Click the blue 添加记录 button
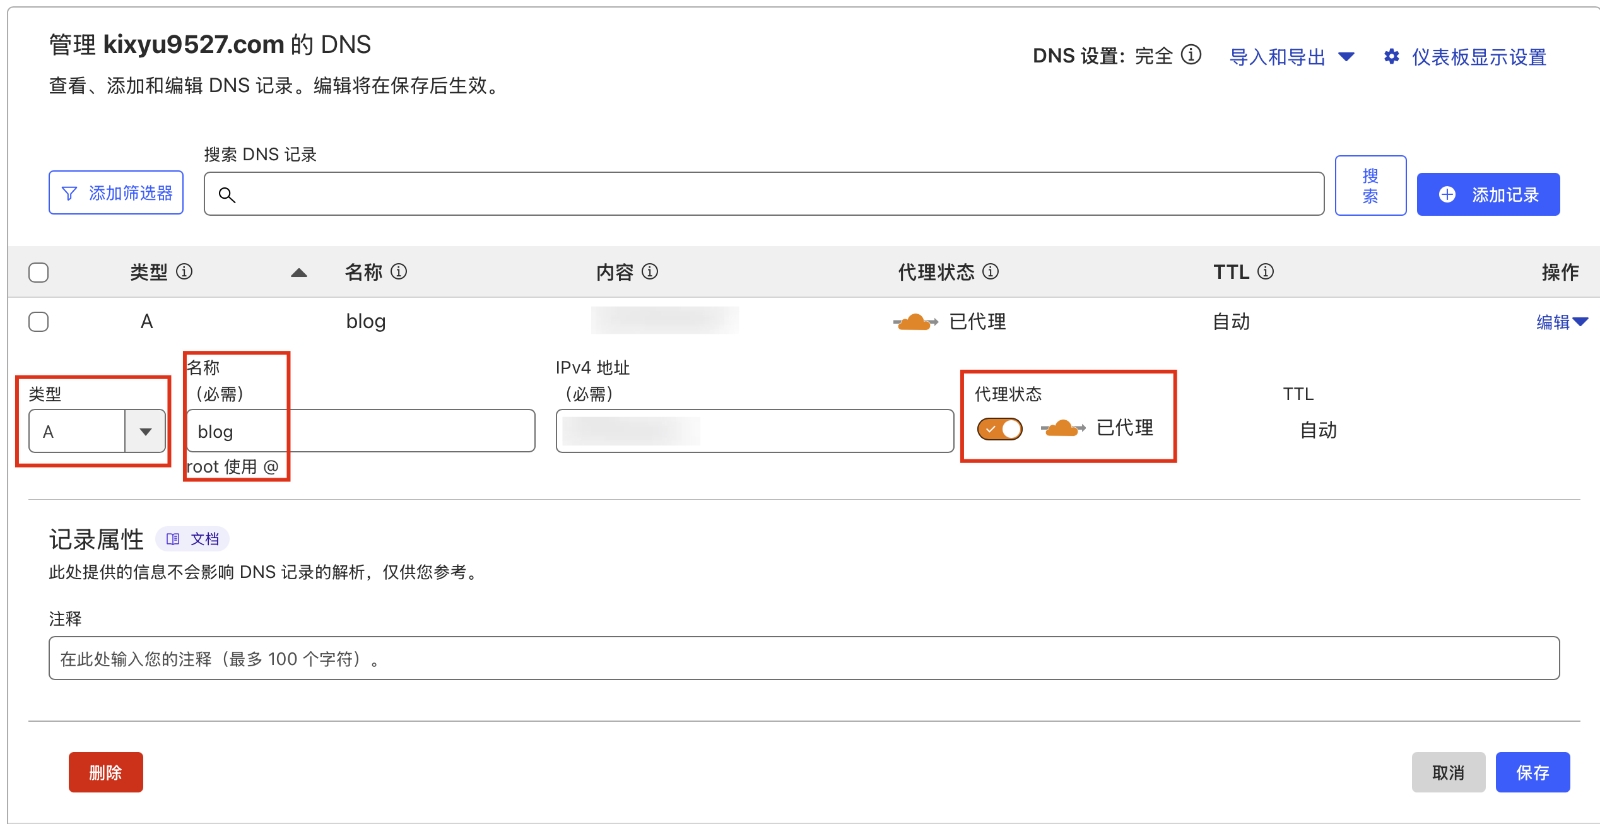 coord(1487,194)
